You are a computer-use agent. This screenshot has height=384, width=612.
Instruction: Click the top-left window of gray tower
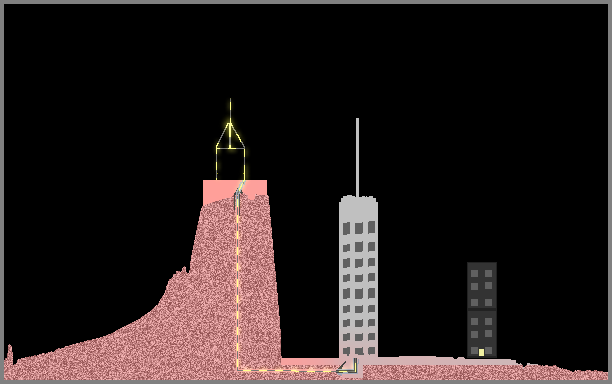point(346,228)
